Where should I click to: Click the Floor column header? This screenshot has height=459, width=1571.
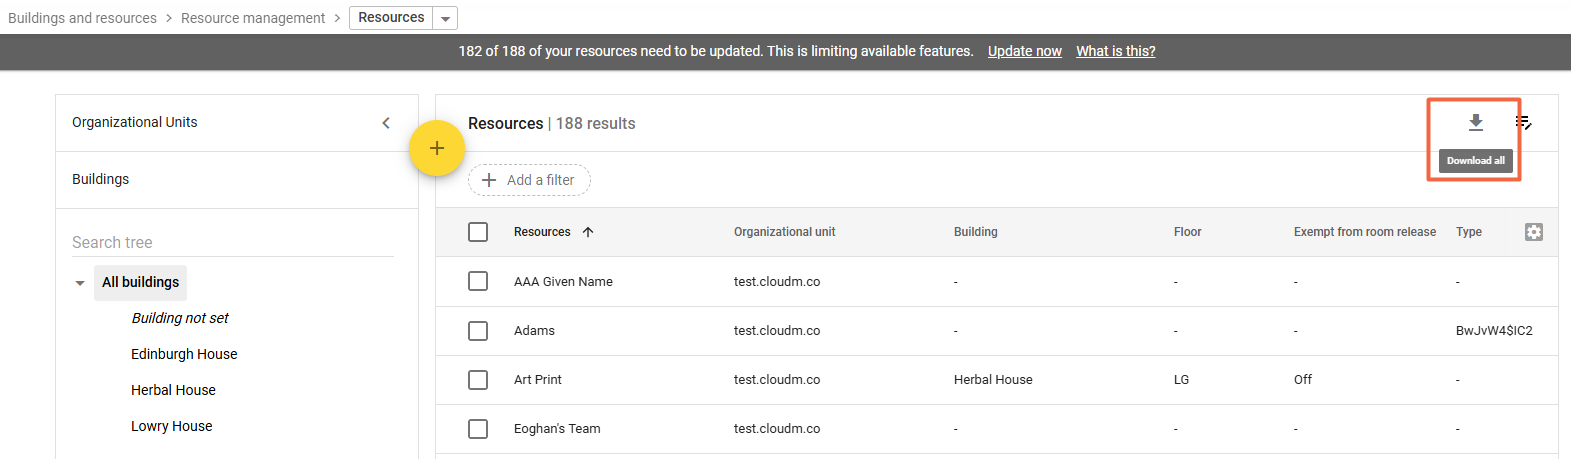pyautogui.click(x=1188, y=232)
